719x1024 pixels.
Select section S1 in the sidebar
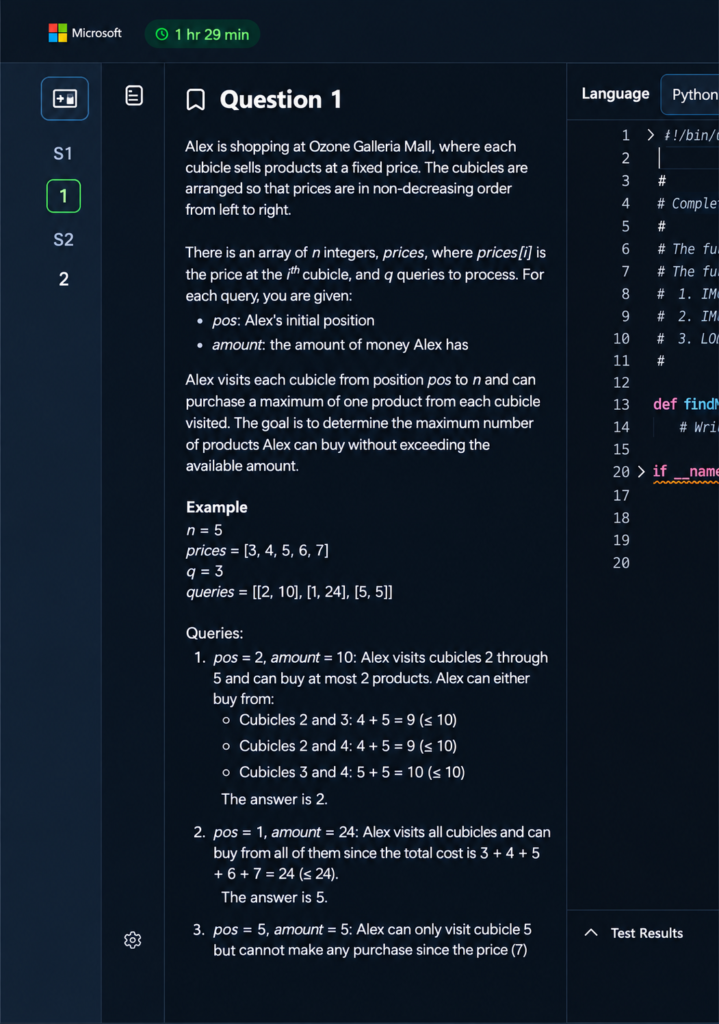63,153
